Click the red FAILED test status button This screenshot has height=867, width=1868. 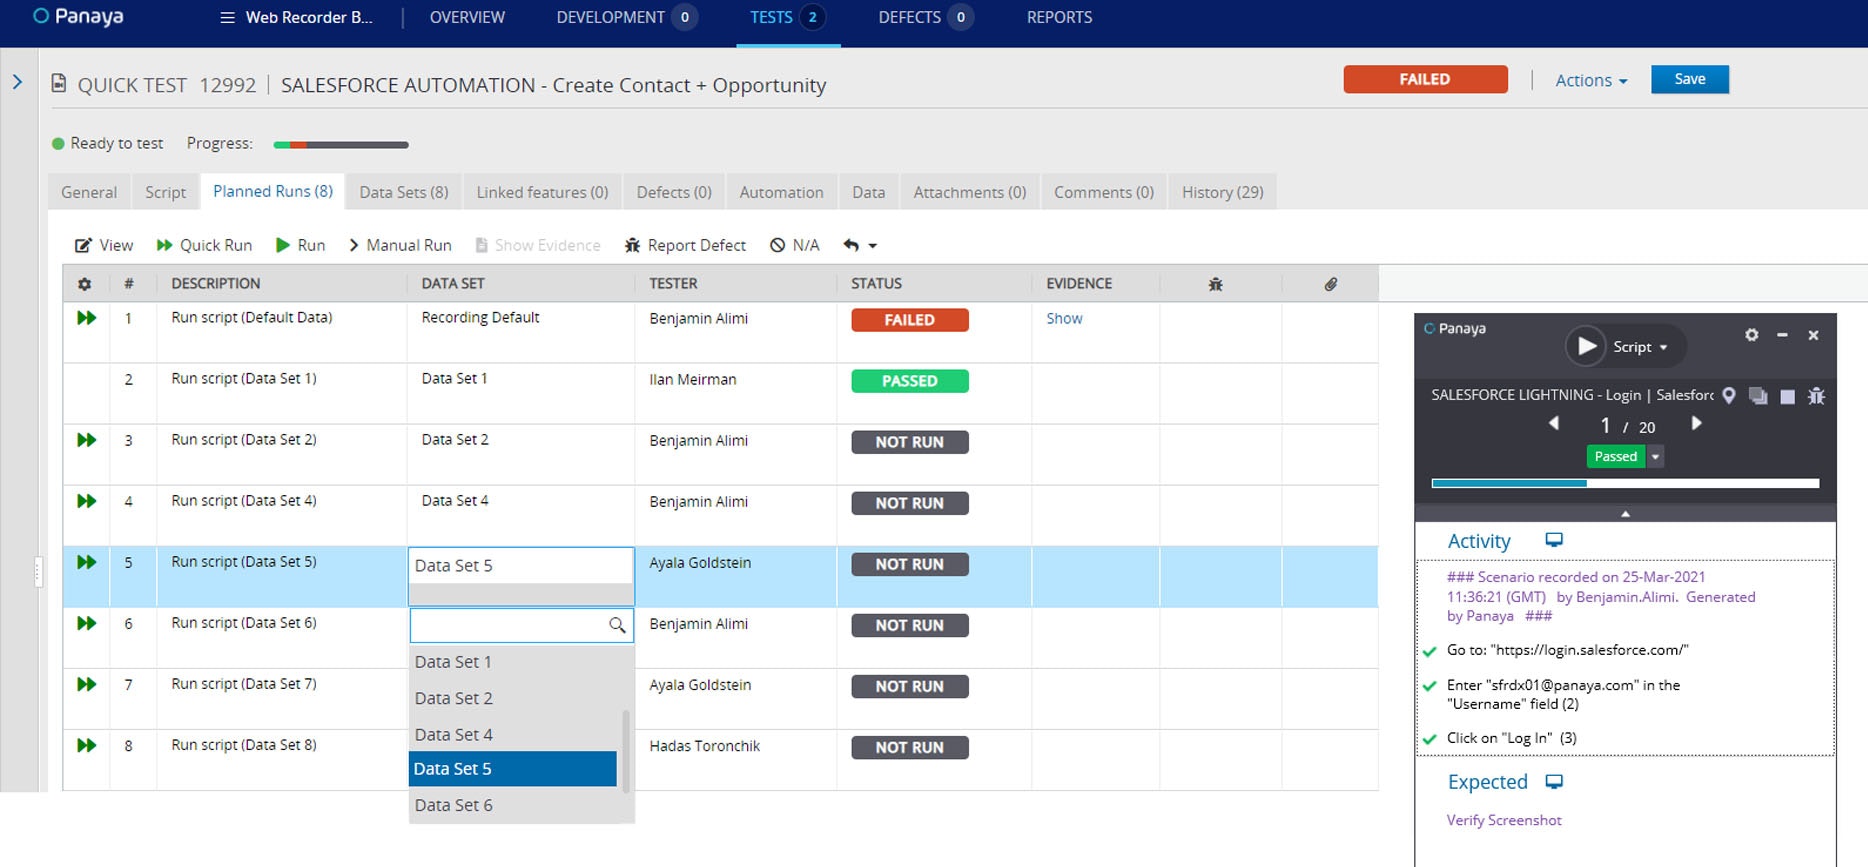[1425, 79]
